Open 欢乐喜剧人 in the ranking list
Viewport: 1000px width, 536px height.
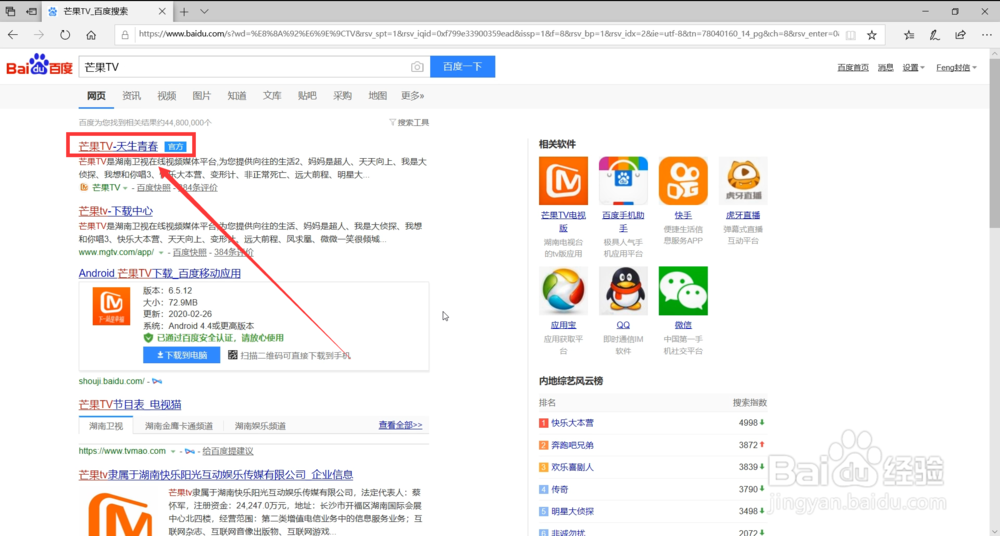click(572, 467)
